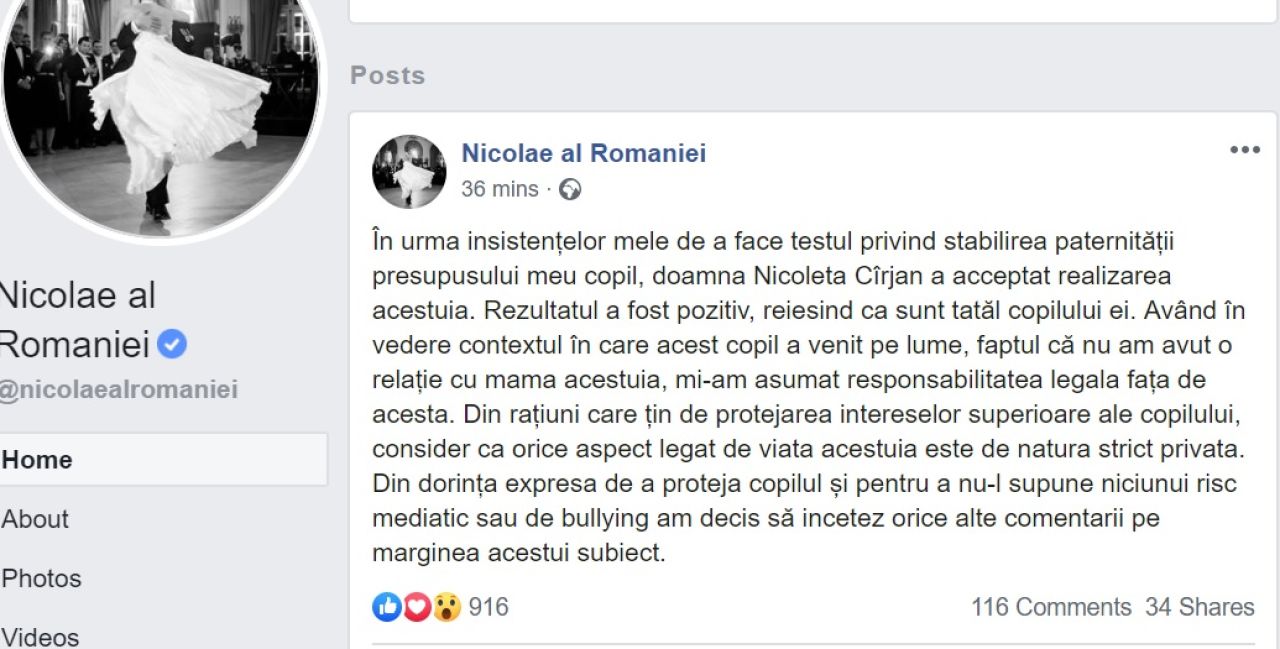This screenshot has width=1280, height=649.
Task: View the 116 Comments on the post
Action: (x=1050, y=607)
